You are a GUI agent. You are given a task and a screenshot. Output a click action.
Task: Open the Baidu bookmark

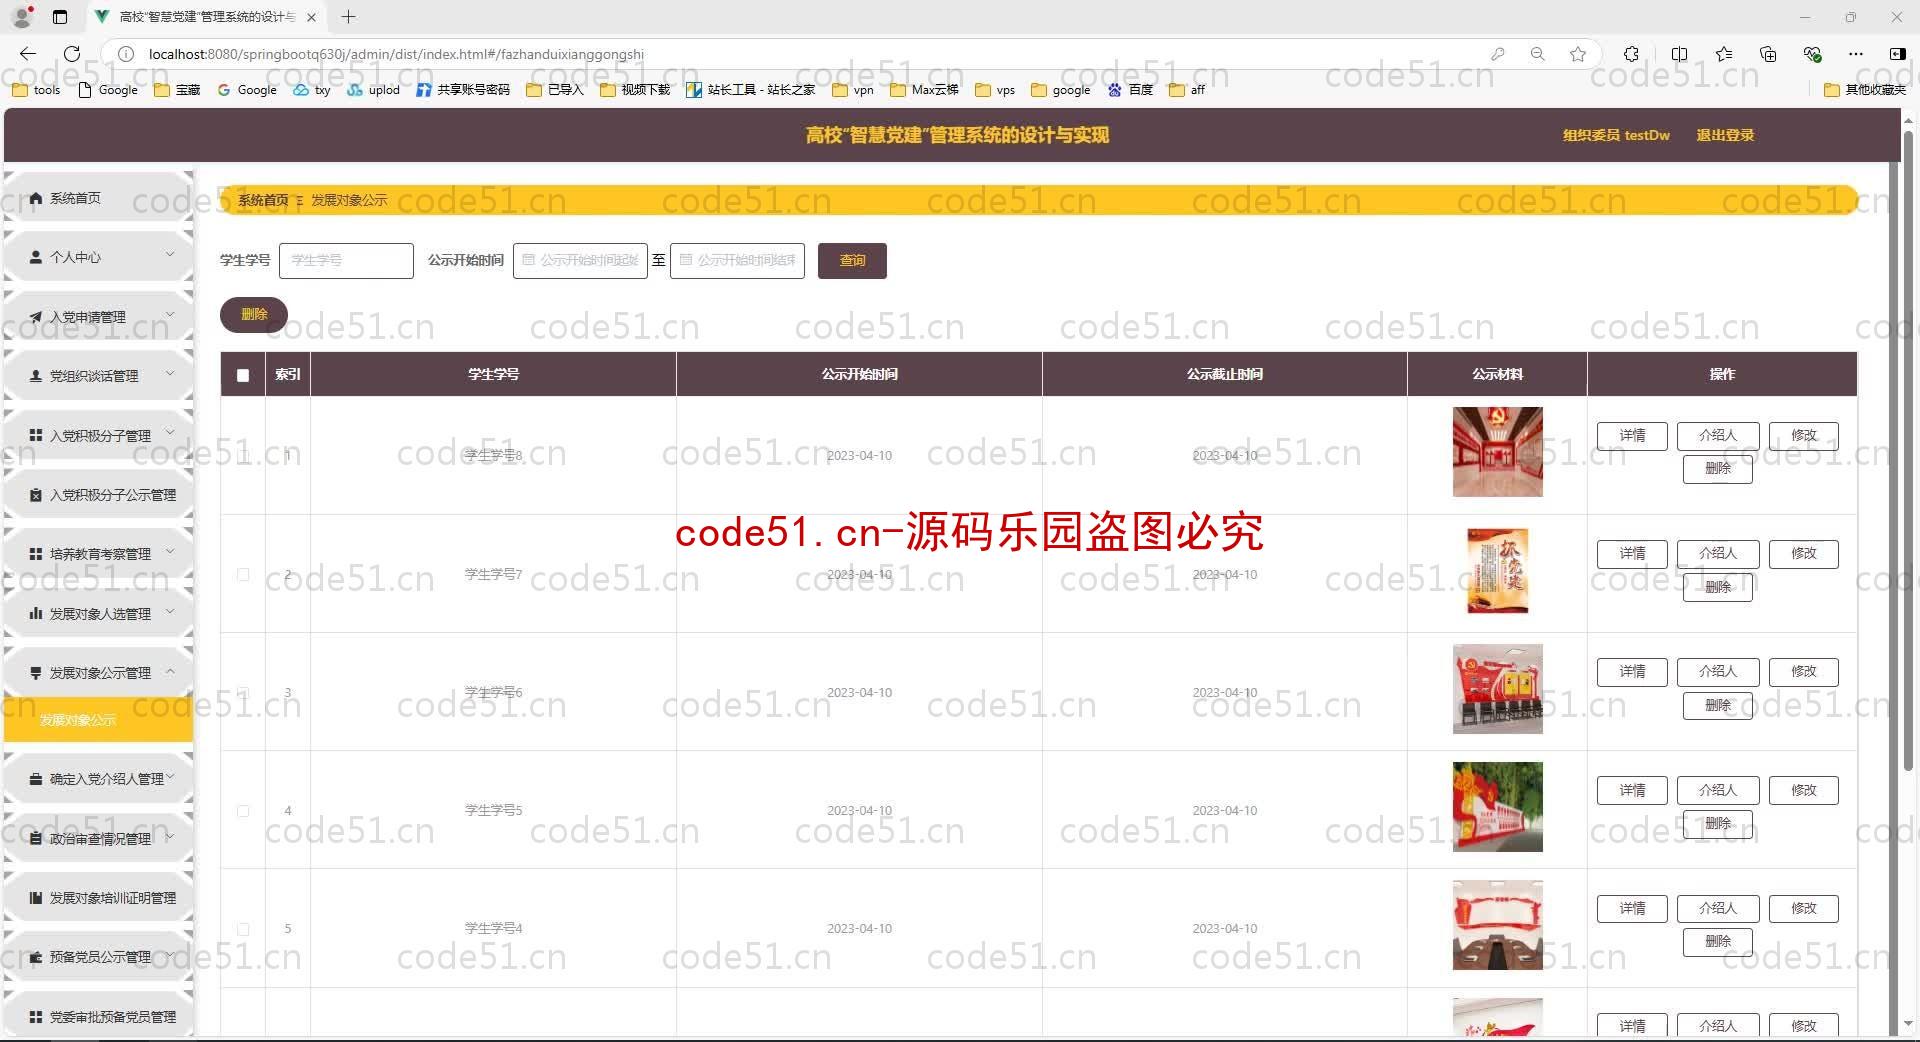point(1131,90)
